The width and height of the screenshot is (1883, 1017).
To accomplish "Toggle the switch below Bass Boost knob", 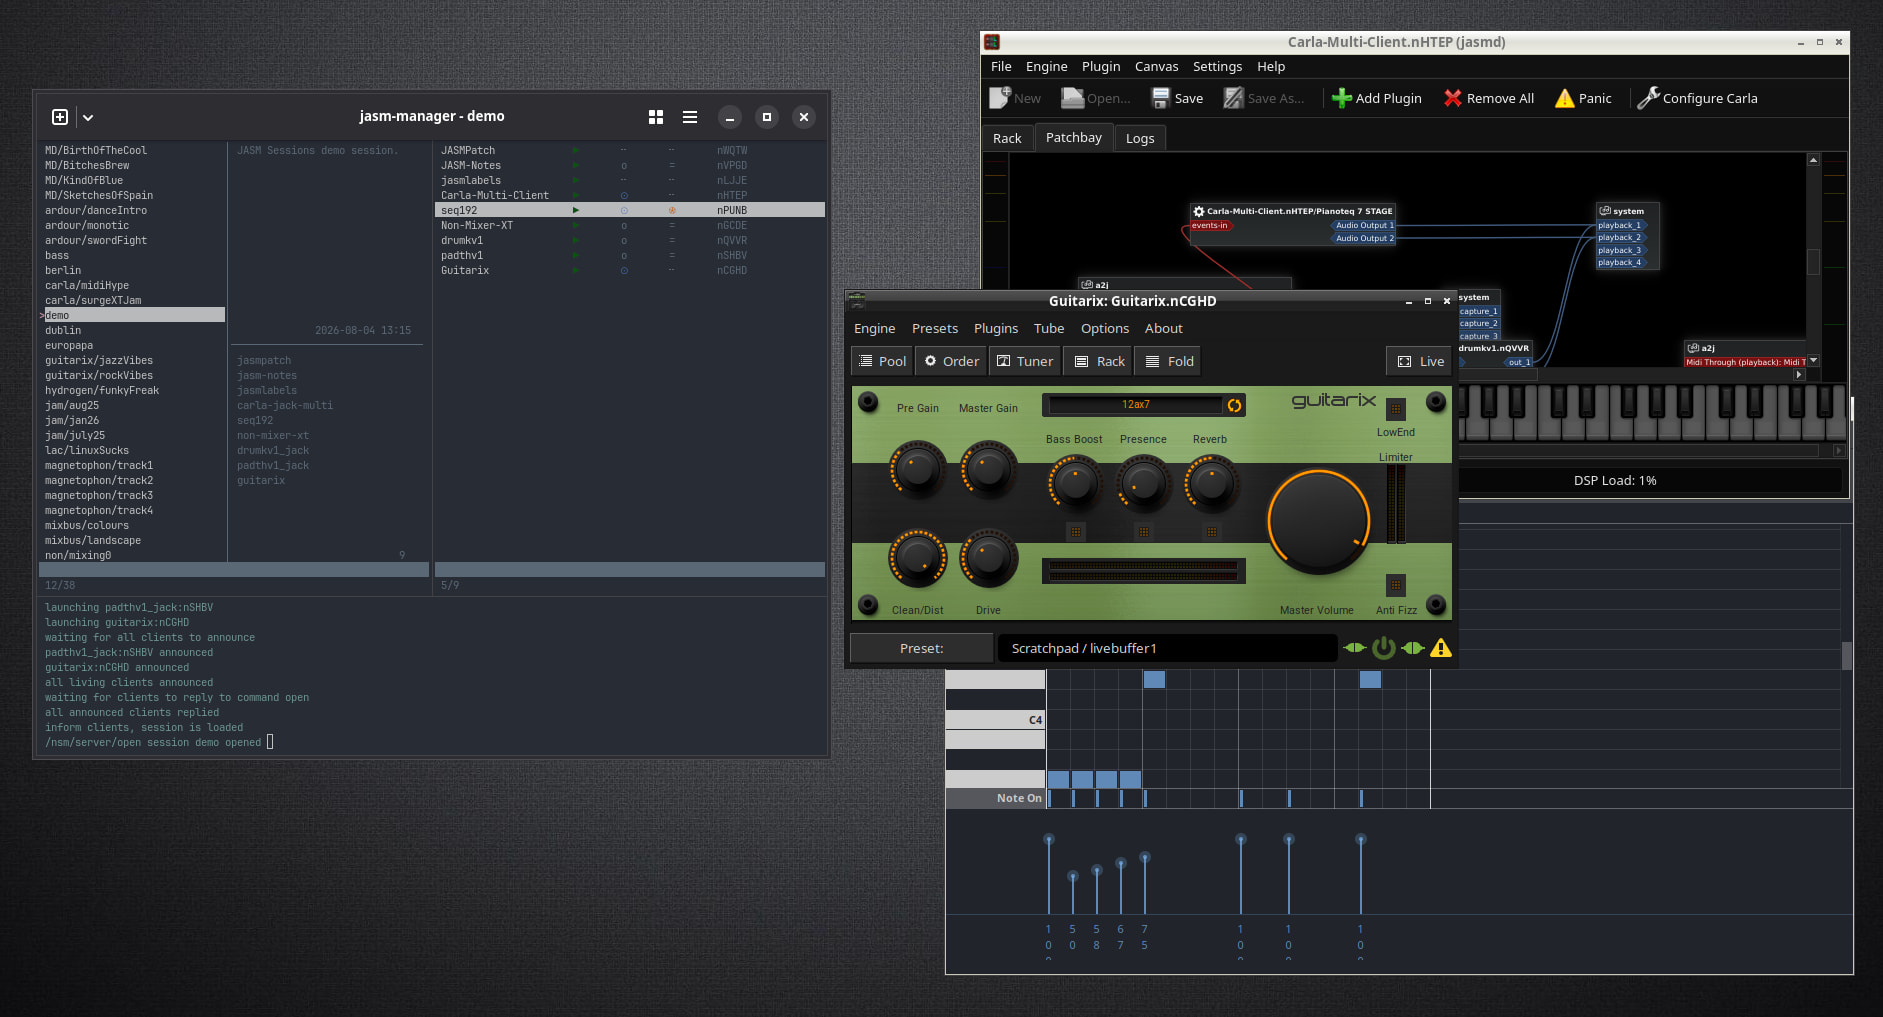I will (x=1075, y=532).
